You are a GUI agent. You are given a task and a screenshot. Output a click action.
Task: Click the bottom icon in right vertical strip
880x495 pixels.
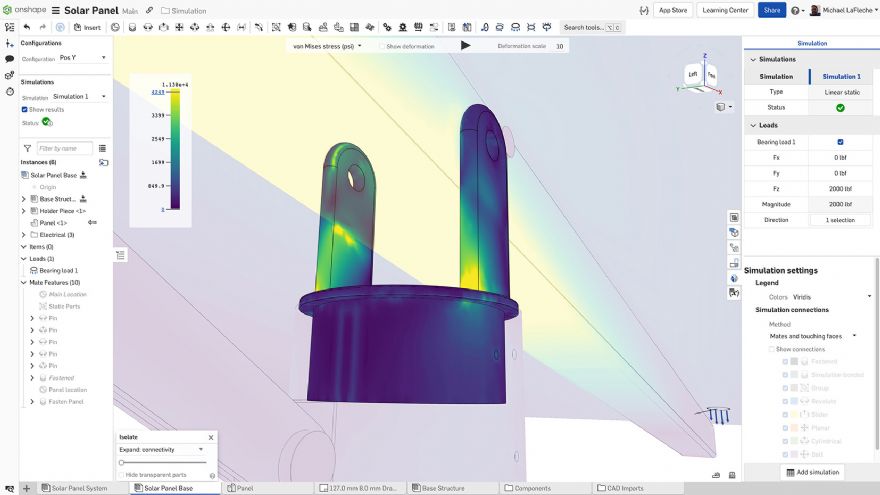(734, 292)
